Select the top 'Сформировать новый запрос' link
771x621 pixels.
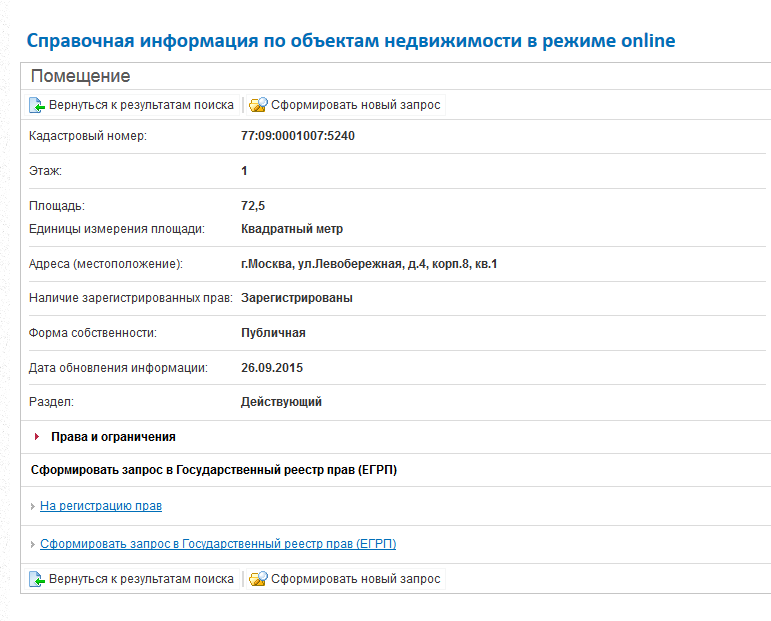355,105
